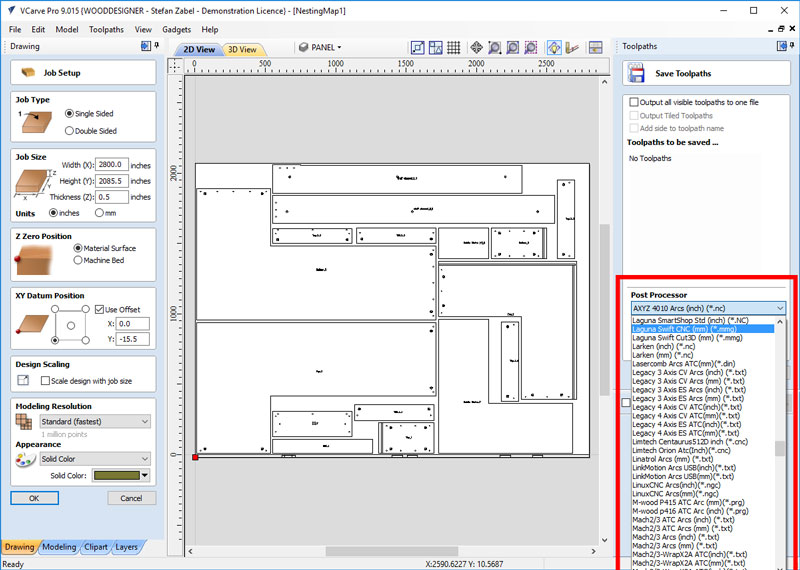800x570 pixels.
Task: Click the ruler origin corner icon
Action: click(x=174, y=65)
